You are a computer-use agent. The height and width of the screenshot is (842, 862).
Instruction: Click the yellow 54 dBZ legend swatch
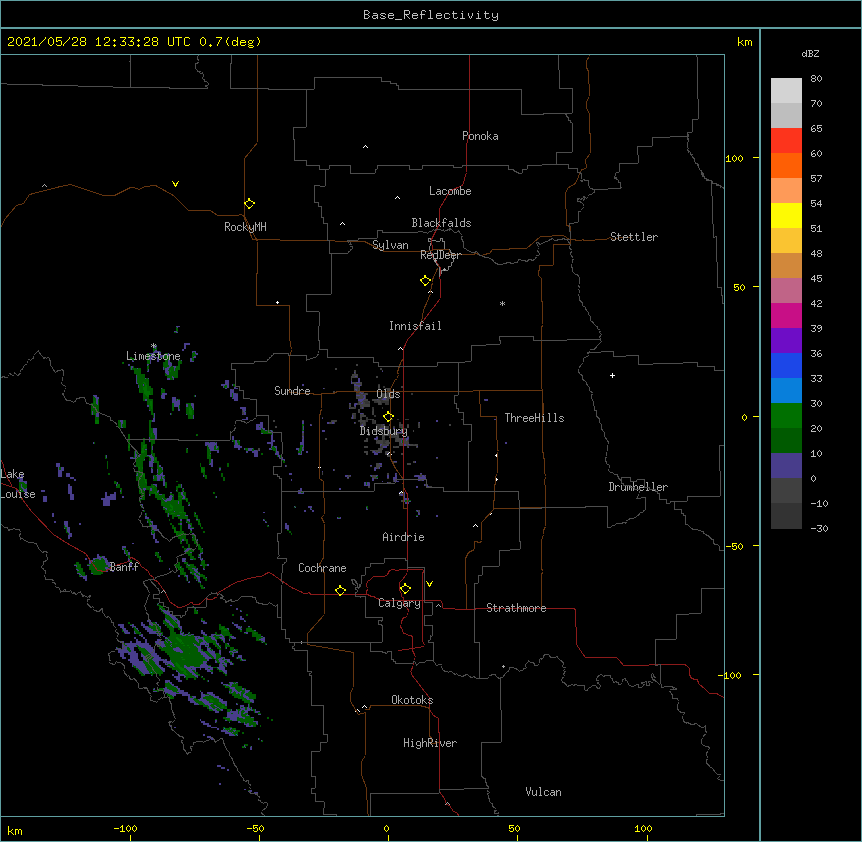[786, 216]
